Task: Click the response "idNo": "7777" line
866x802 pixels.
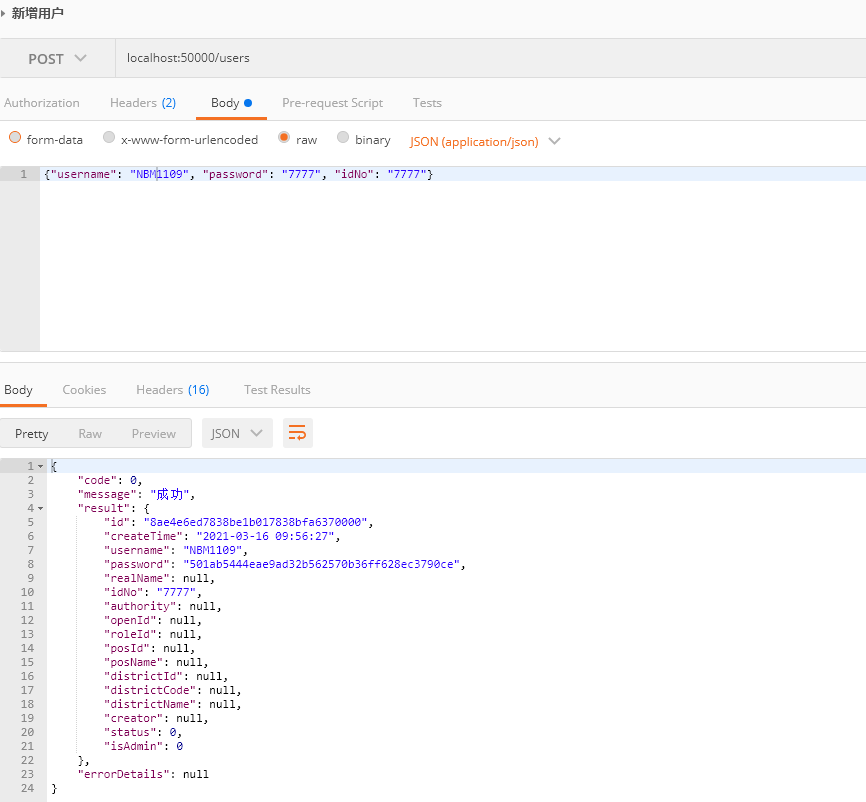Action: click(x=152, y=592)
